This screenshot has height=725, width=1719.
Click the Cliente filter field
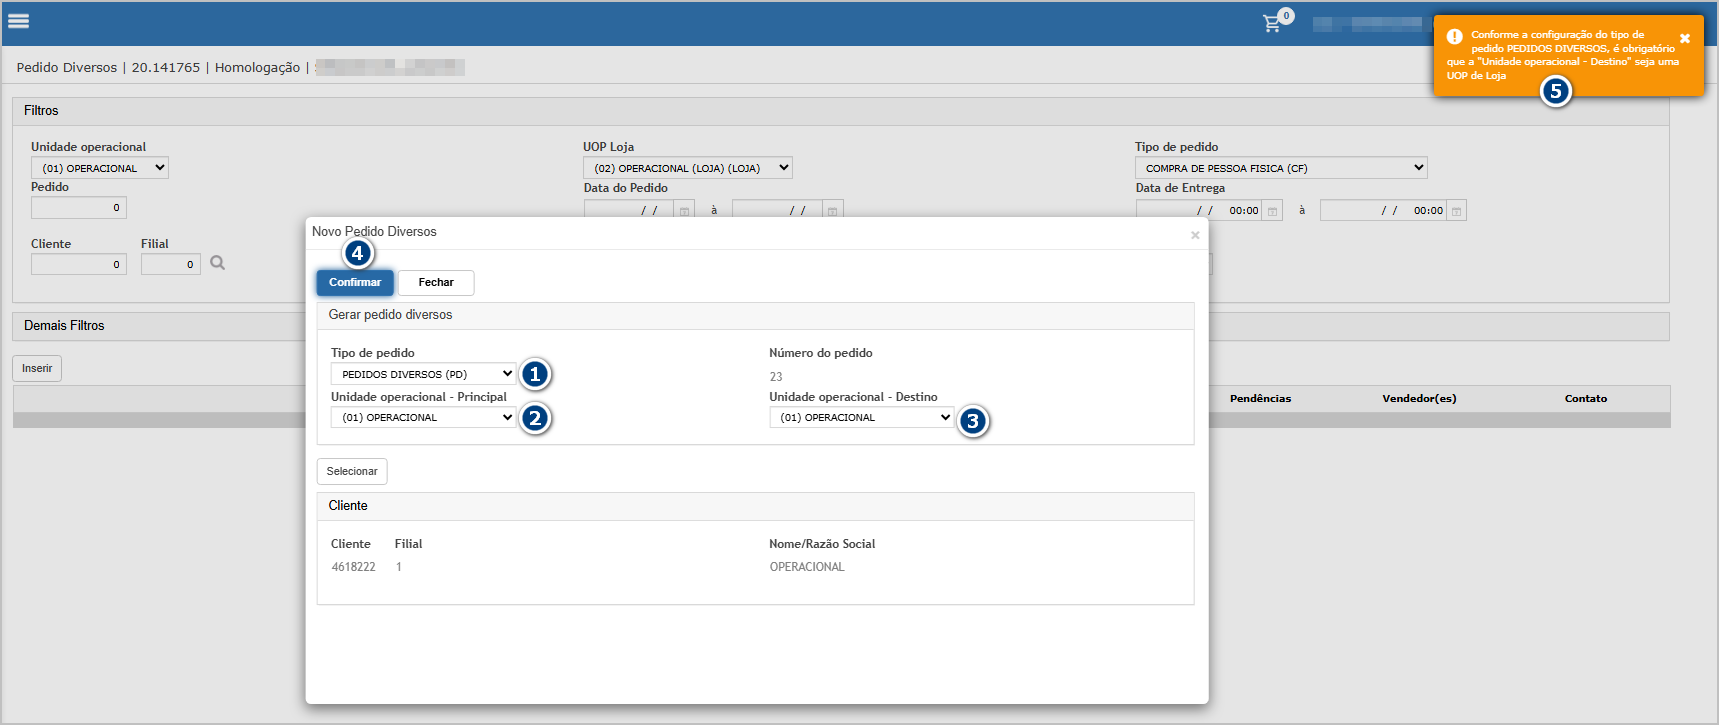coord(79,264)
